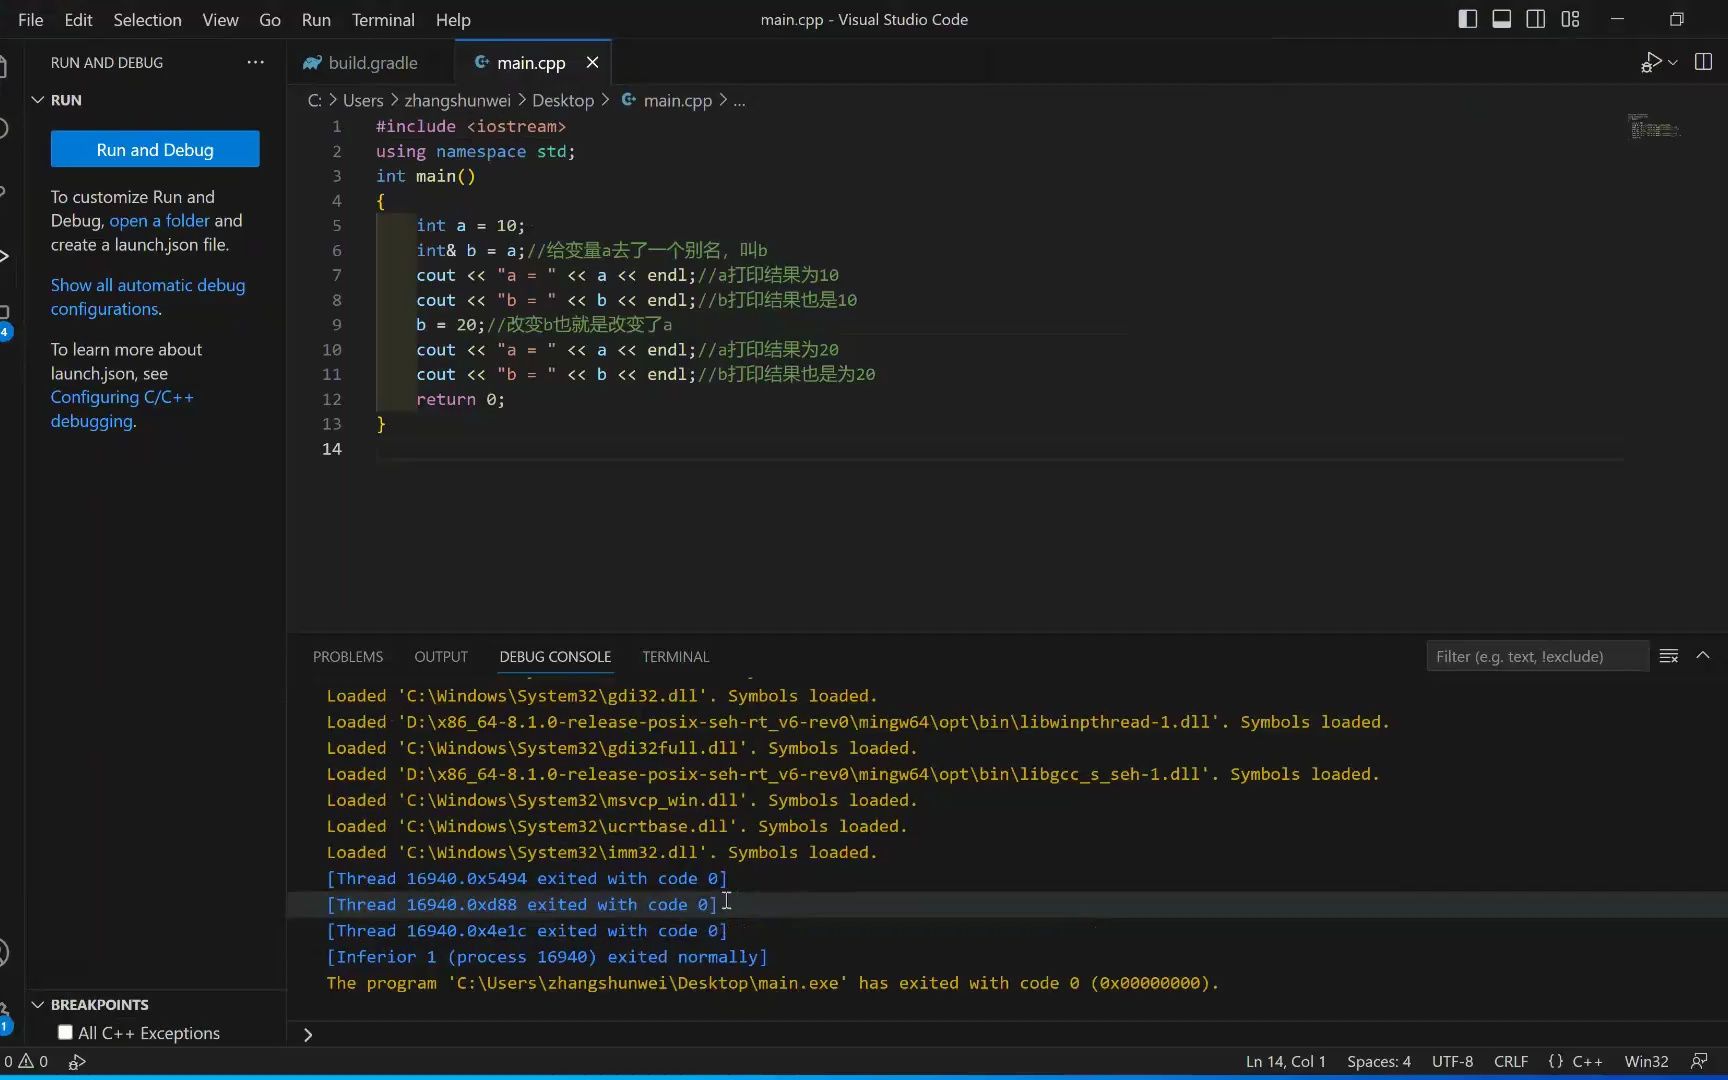Open the Selection menu
Viewport: 1728px width, 1080px height.
coord(147,19)
